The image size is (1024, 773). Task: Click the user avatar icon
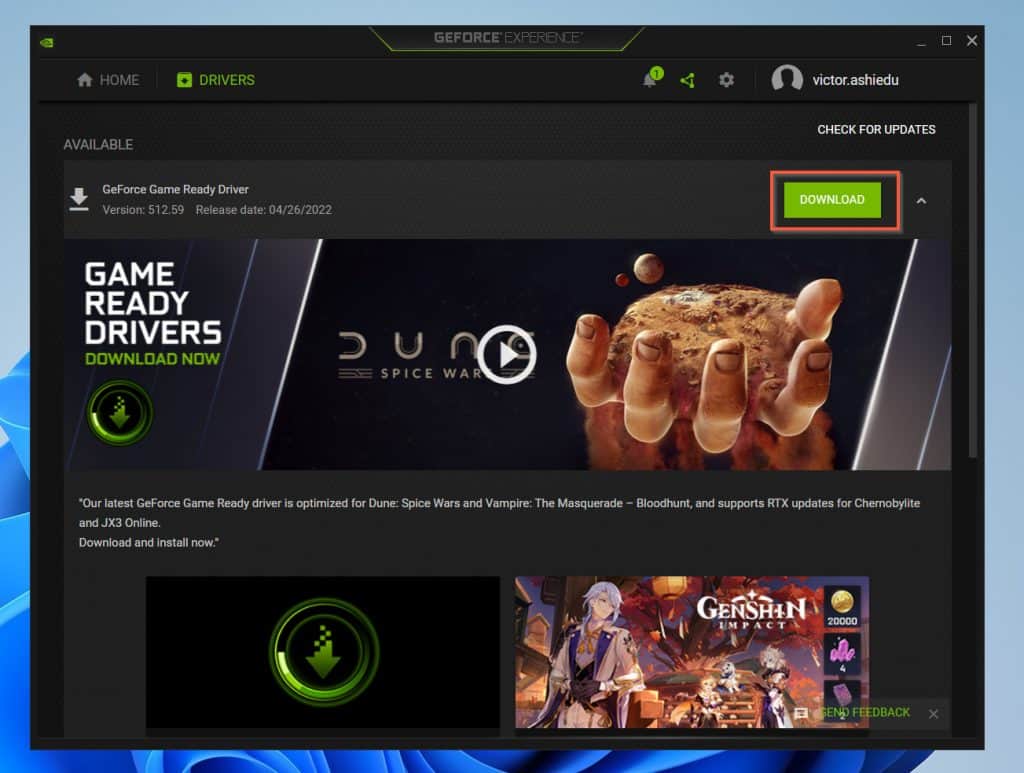click(787, 79)
